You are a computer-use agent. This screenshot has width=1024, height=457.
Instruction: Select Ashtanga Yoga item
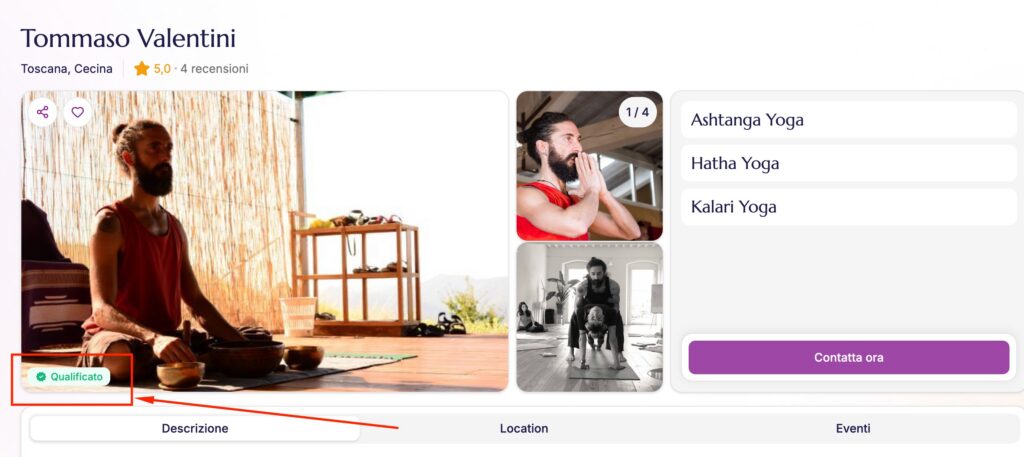(849, 120)
